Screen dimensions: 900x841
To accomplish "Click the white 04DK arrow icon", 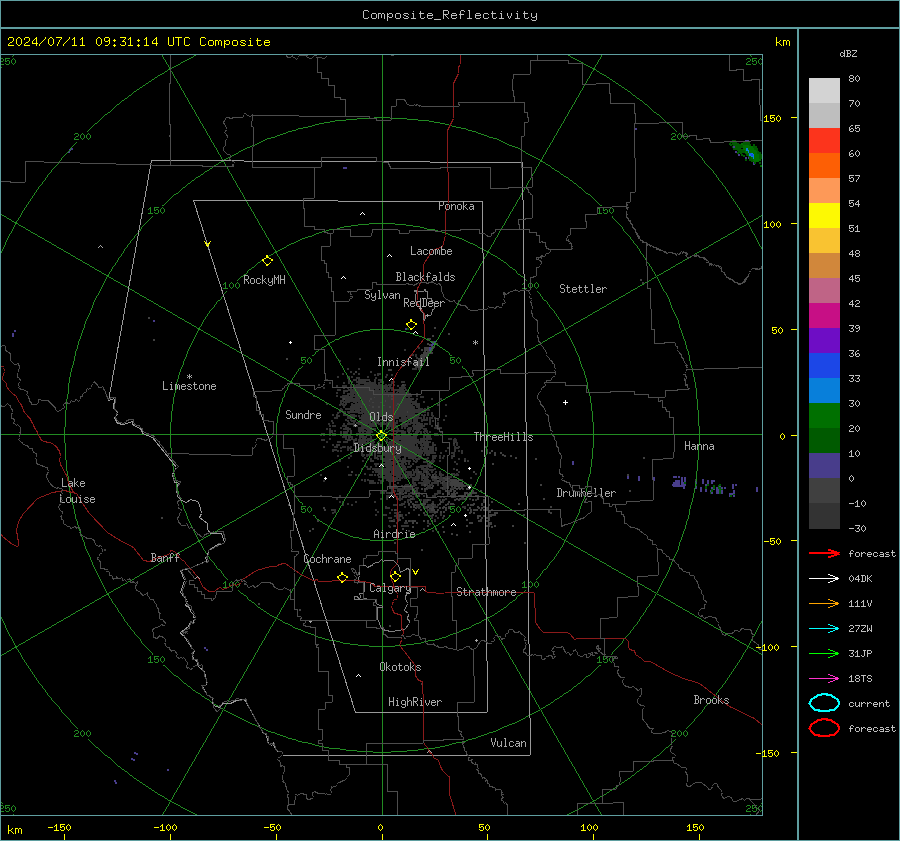I will click(x=824, y=579).
